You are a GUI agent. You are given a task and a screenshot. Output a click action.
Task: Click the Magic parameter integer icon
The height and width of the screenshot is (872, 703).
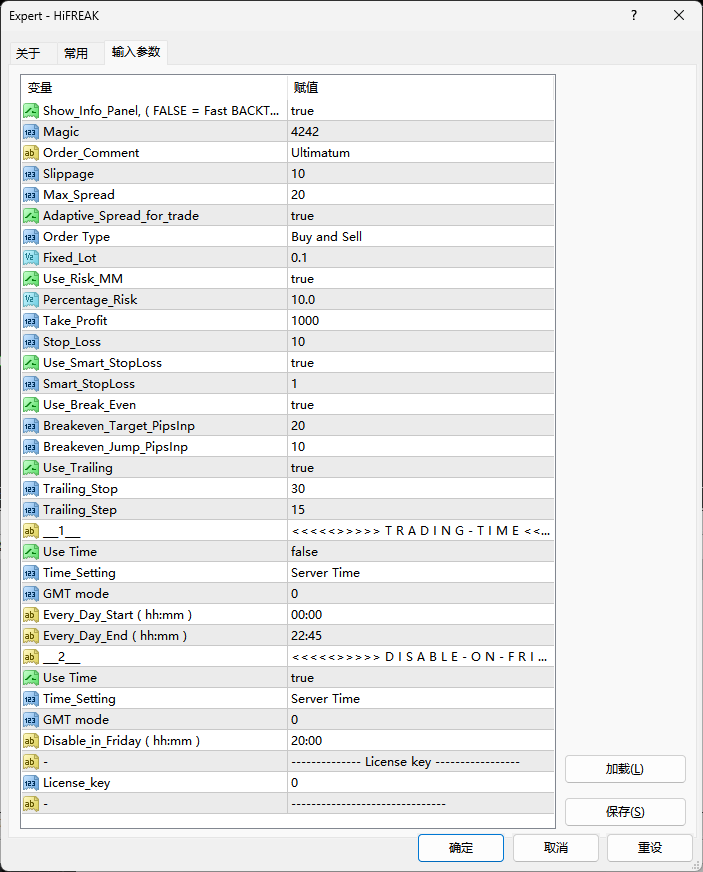(x=31, y=132)
